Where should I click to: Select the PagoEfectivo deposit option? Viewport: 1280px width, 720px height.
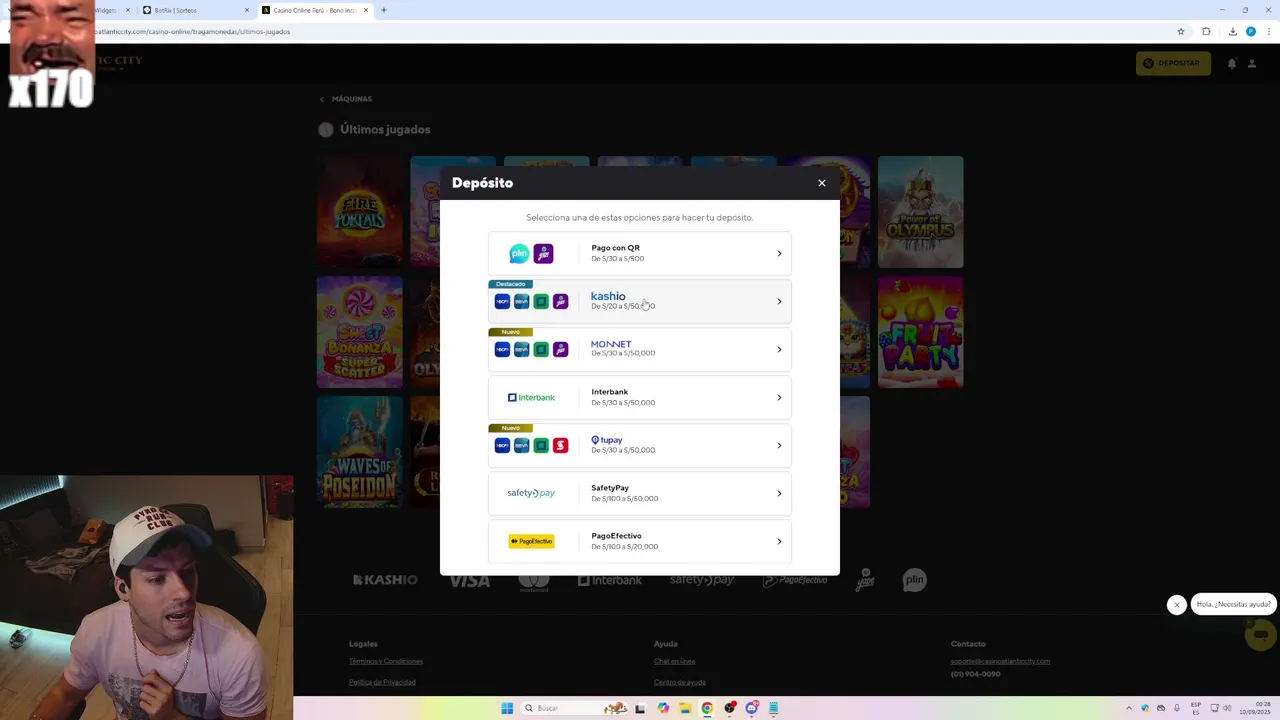(x=640, y=541)
